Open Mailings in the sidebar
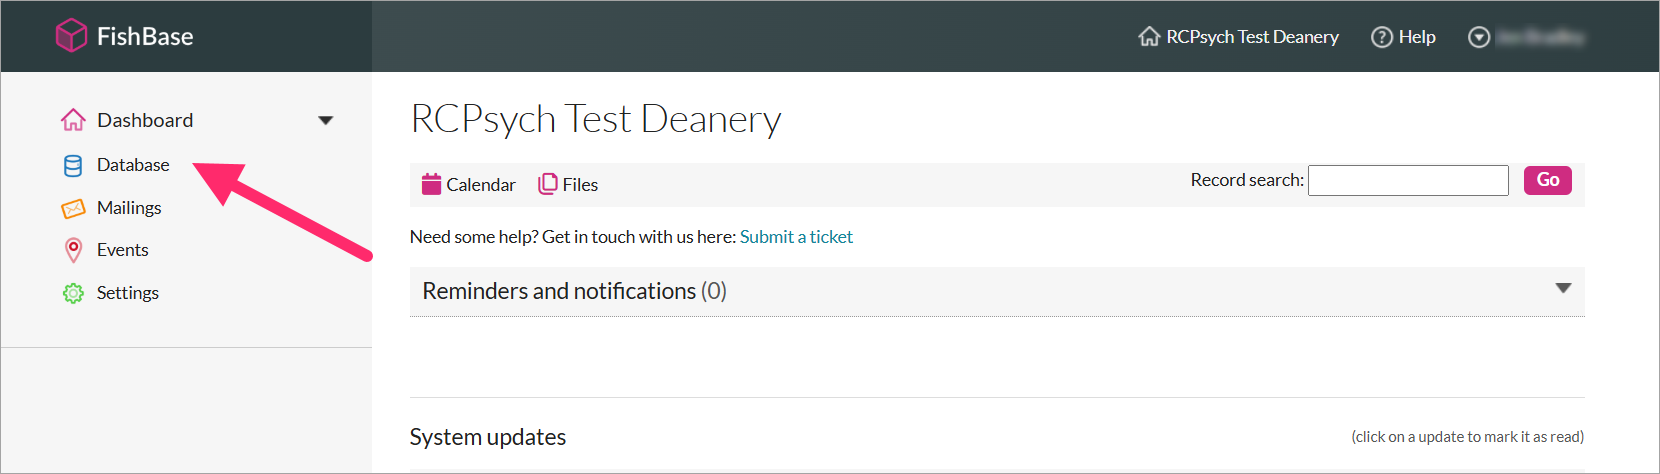Screen dimensions: 1660x474 pos(129,208)
